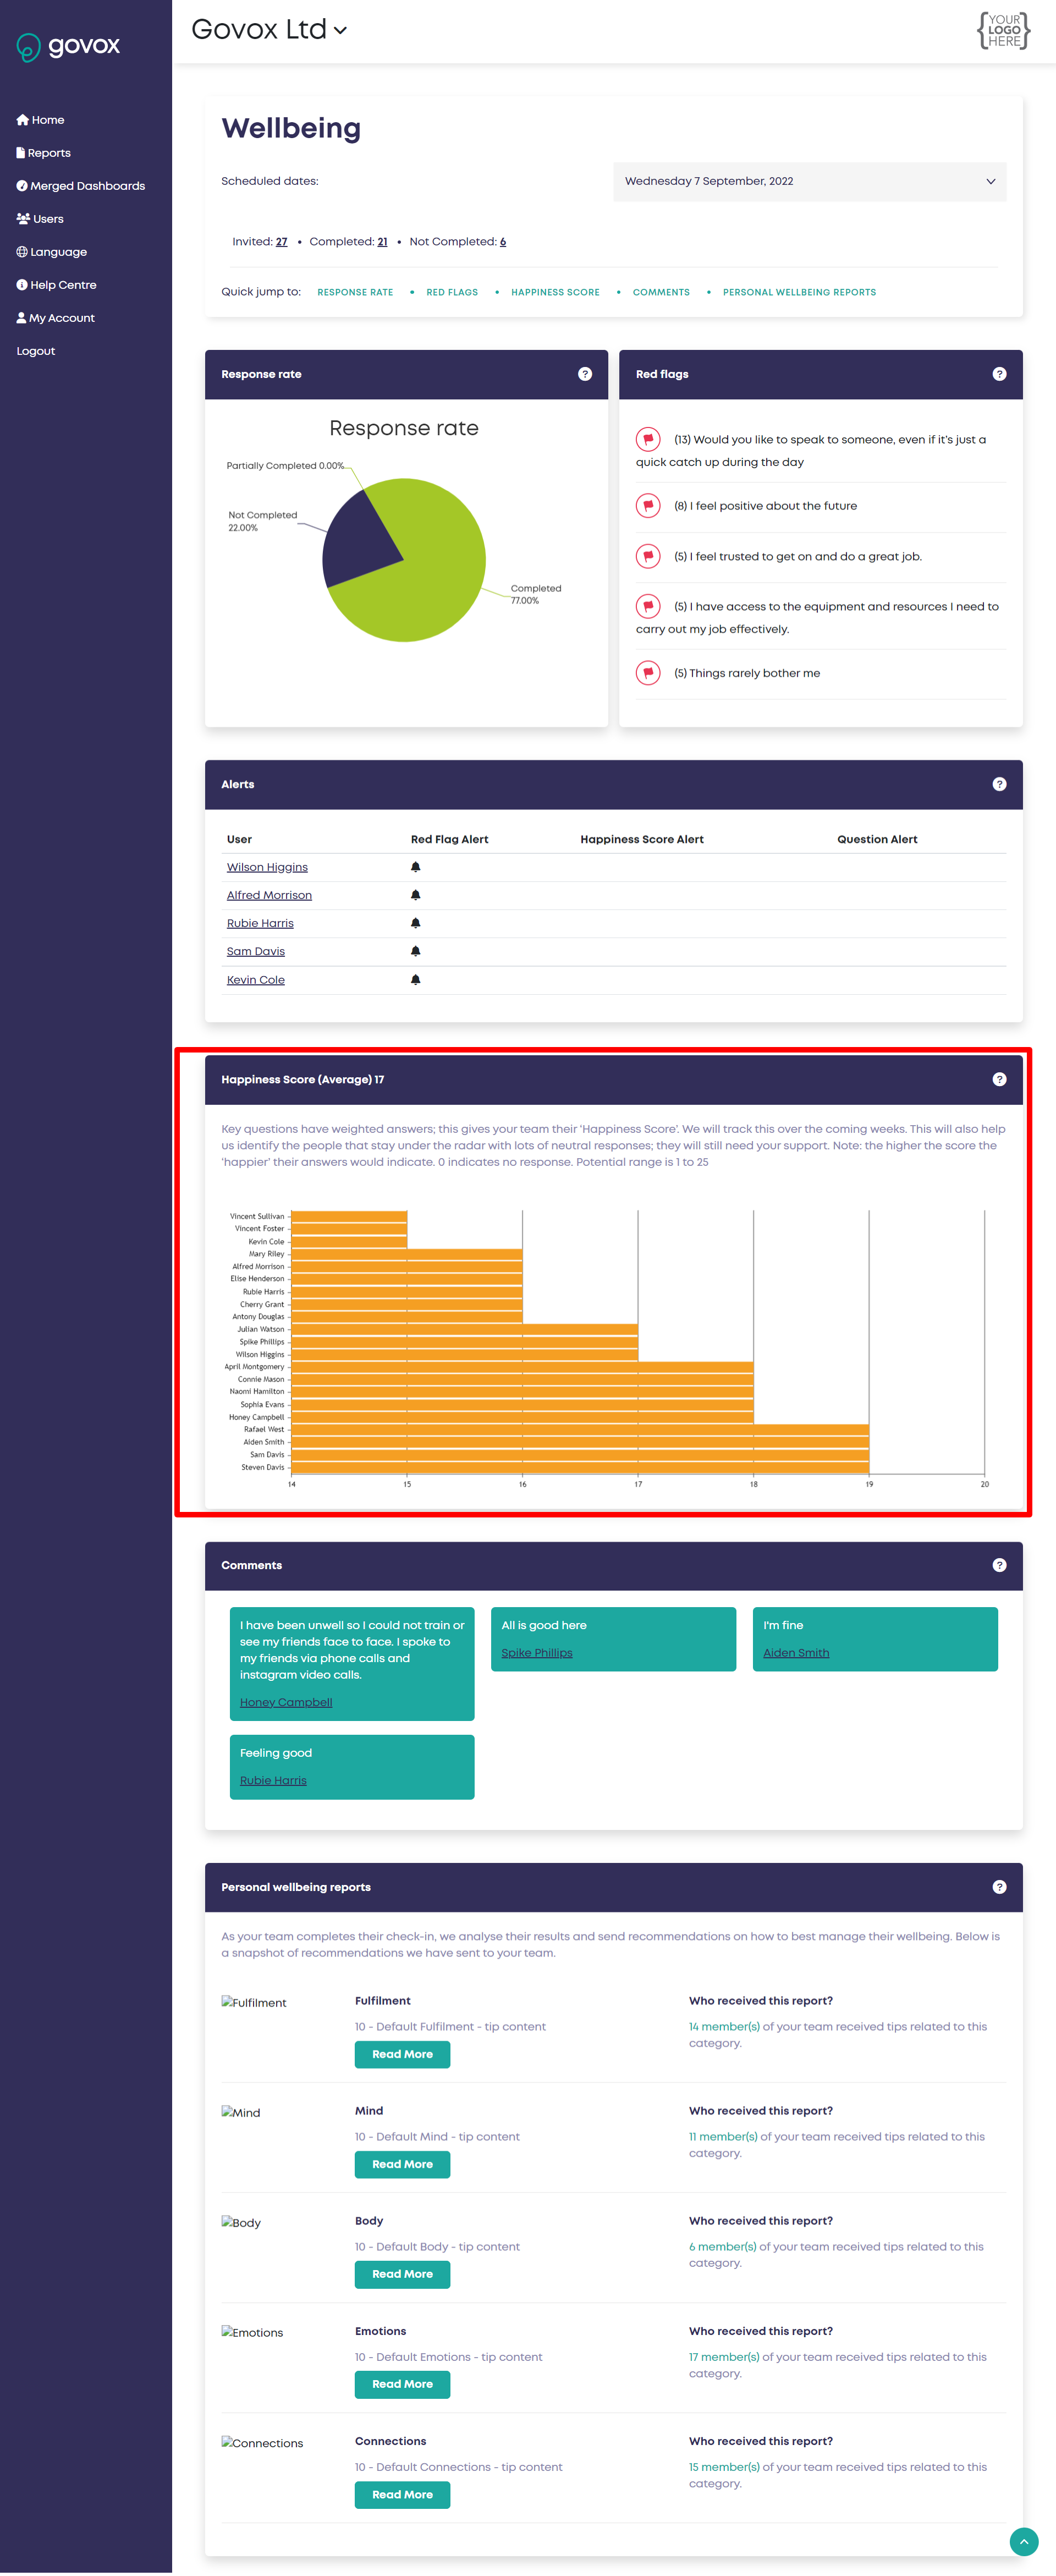This screenshot has height=2576, width=1056.
Task: Open the 6 member(s) Body link
Action: (722, 2247)
